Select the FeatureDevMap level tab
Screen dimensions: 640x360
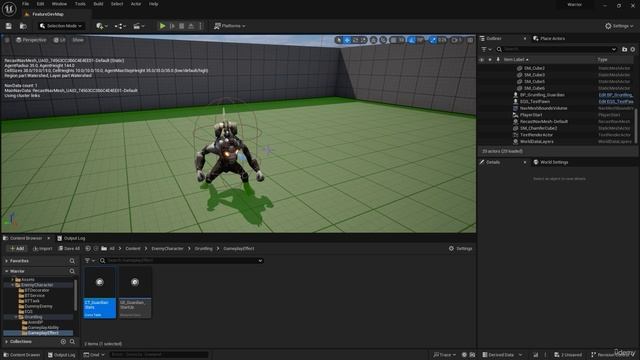(47, 14)
